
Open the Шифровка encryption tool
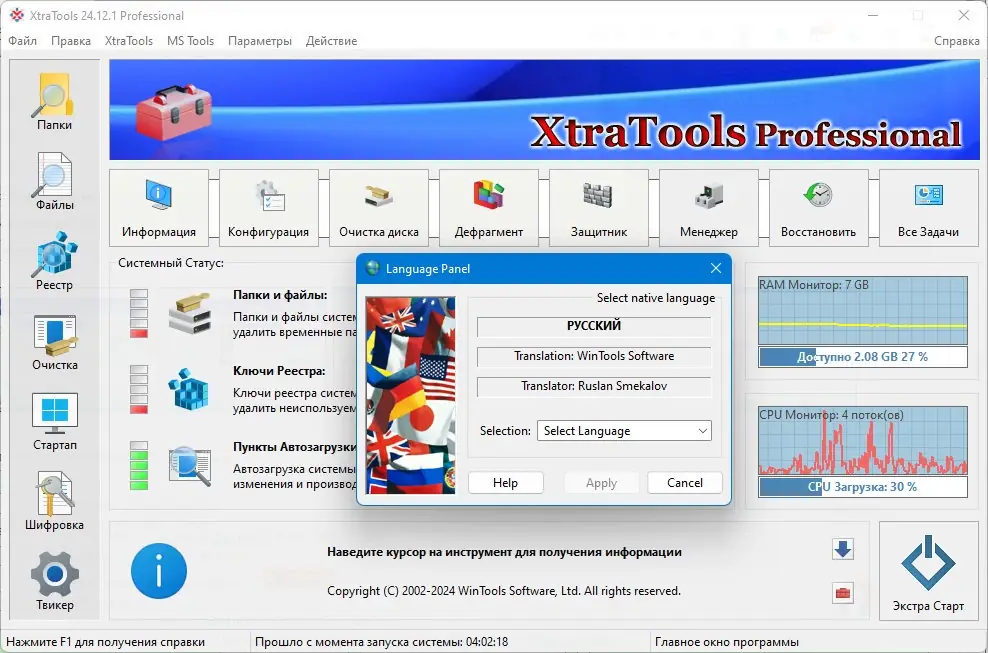tap(54, 502)
